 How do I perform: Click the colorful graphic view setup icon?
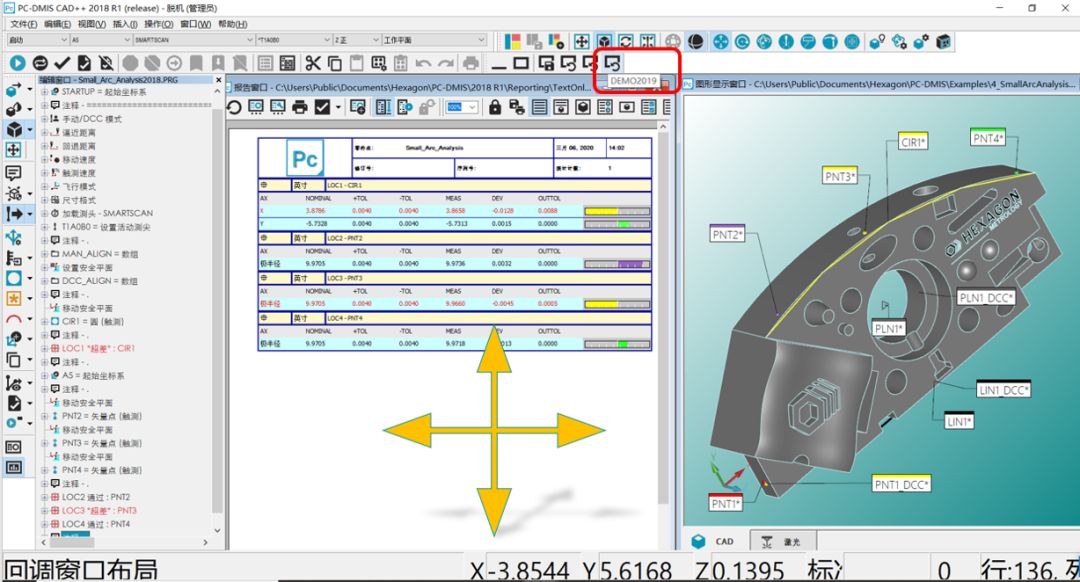click(512, 41)
